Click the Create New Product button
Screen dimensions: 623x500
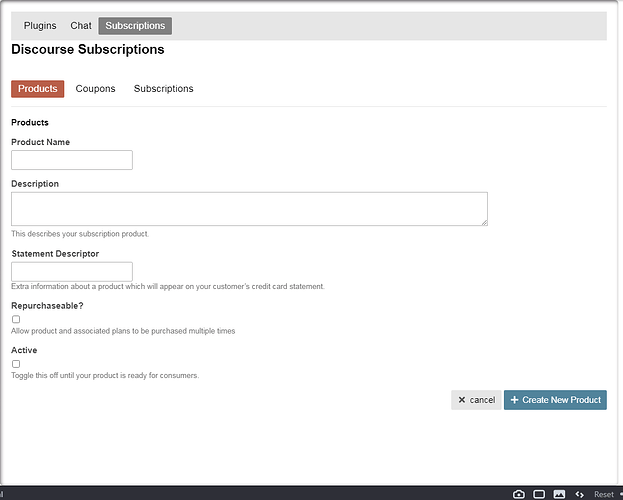[x=555, y=400]
